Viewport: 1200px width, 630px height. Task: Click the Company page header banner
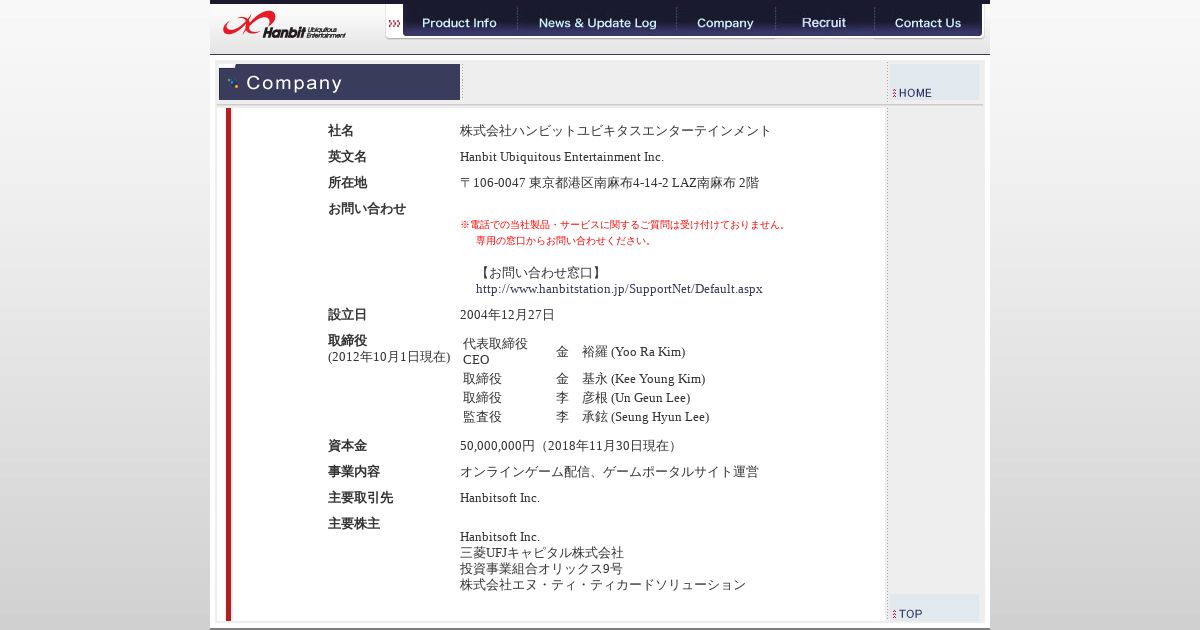pos(339,82)
